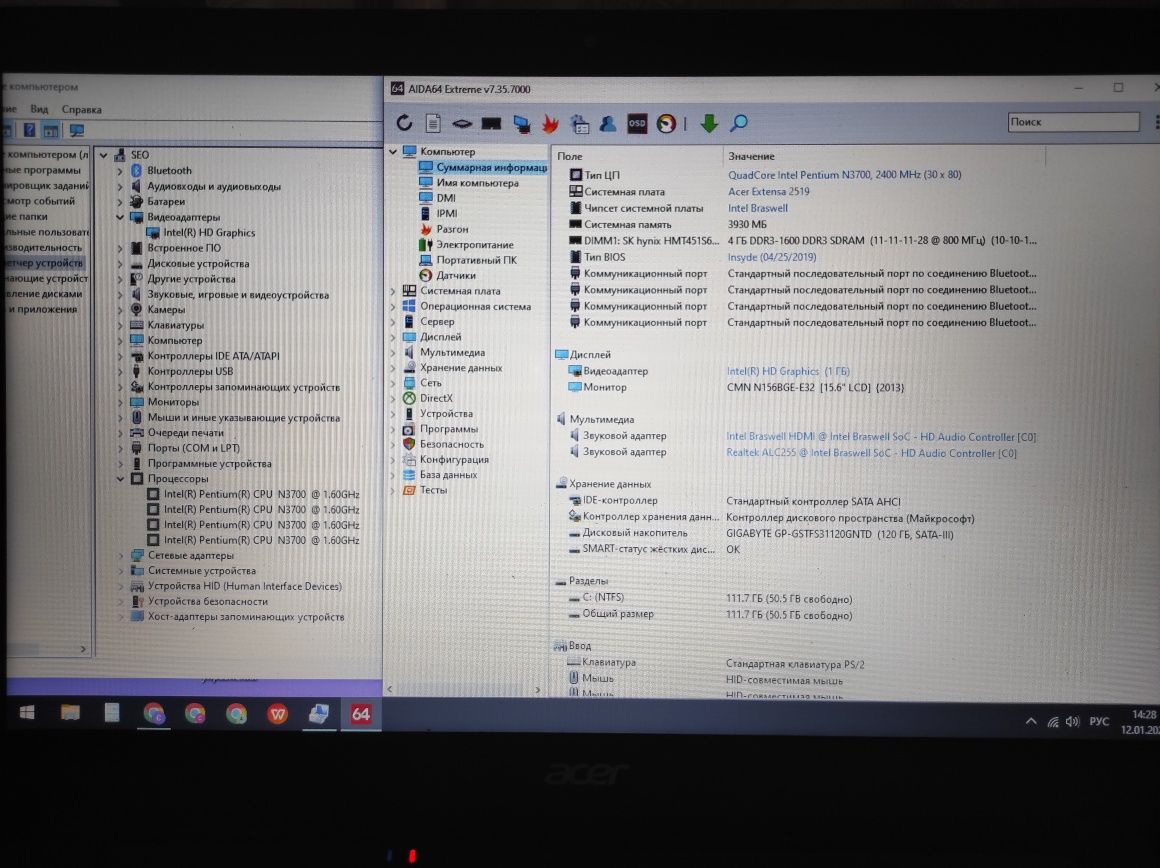Select Сетевые адаптеры in Device Manager
1160x868 pixels.
pyautogui.click(x=190, y=556)
